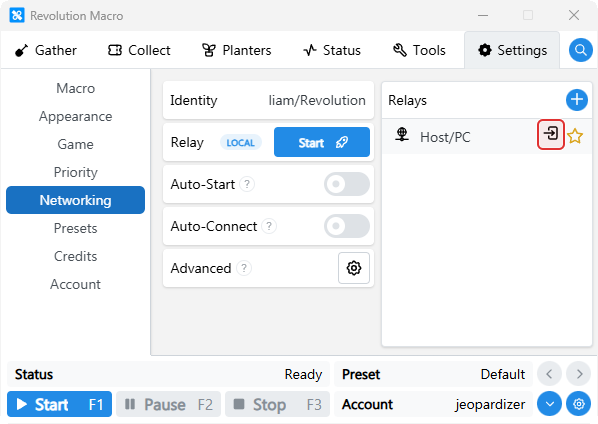Close the Revolution Macro window

pos(574,15)
